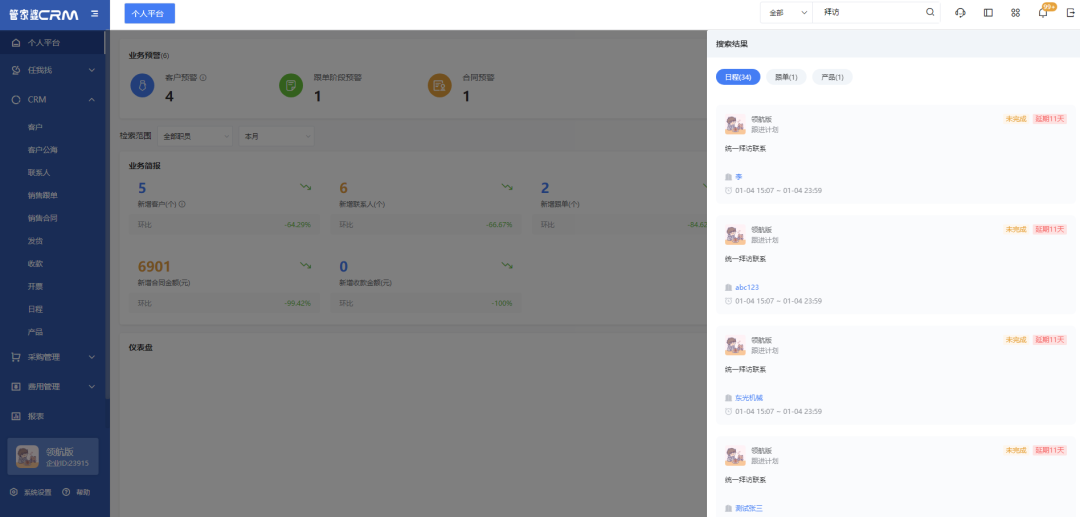Open customer link 李
This screenshot has height=517, width=1080.
738,177
